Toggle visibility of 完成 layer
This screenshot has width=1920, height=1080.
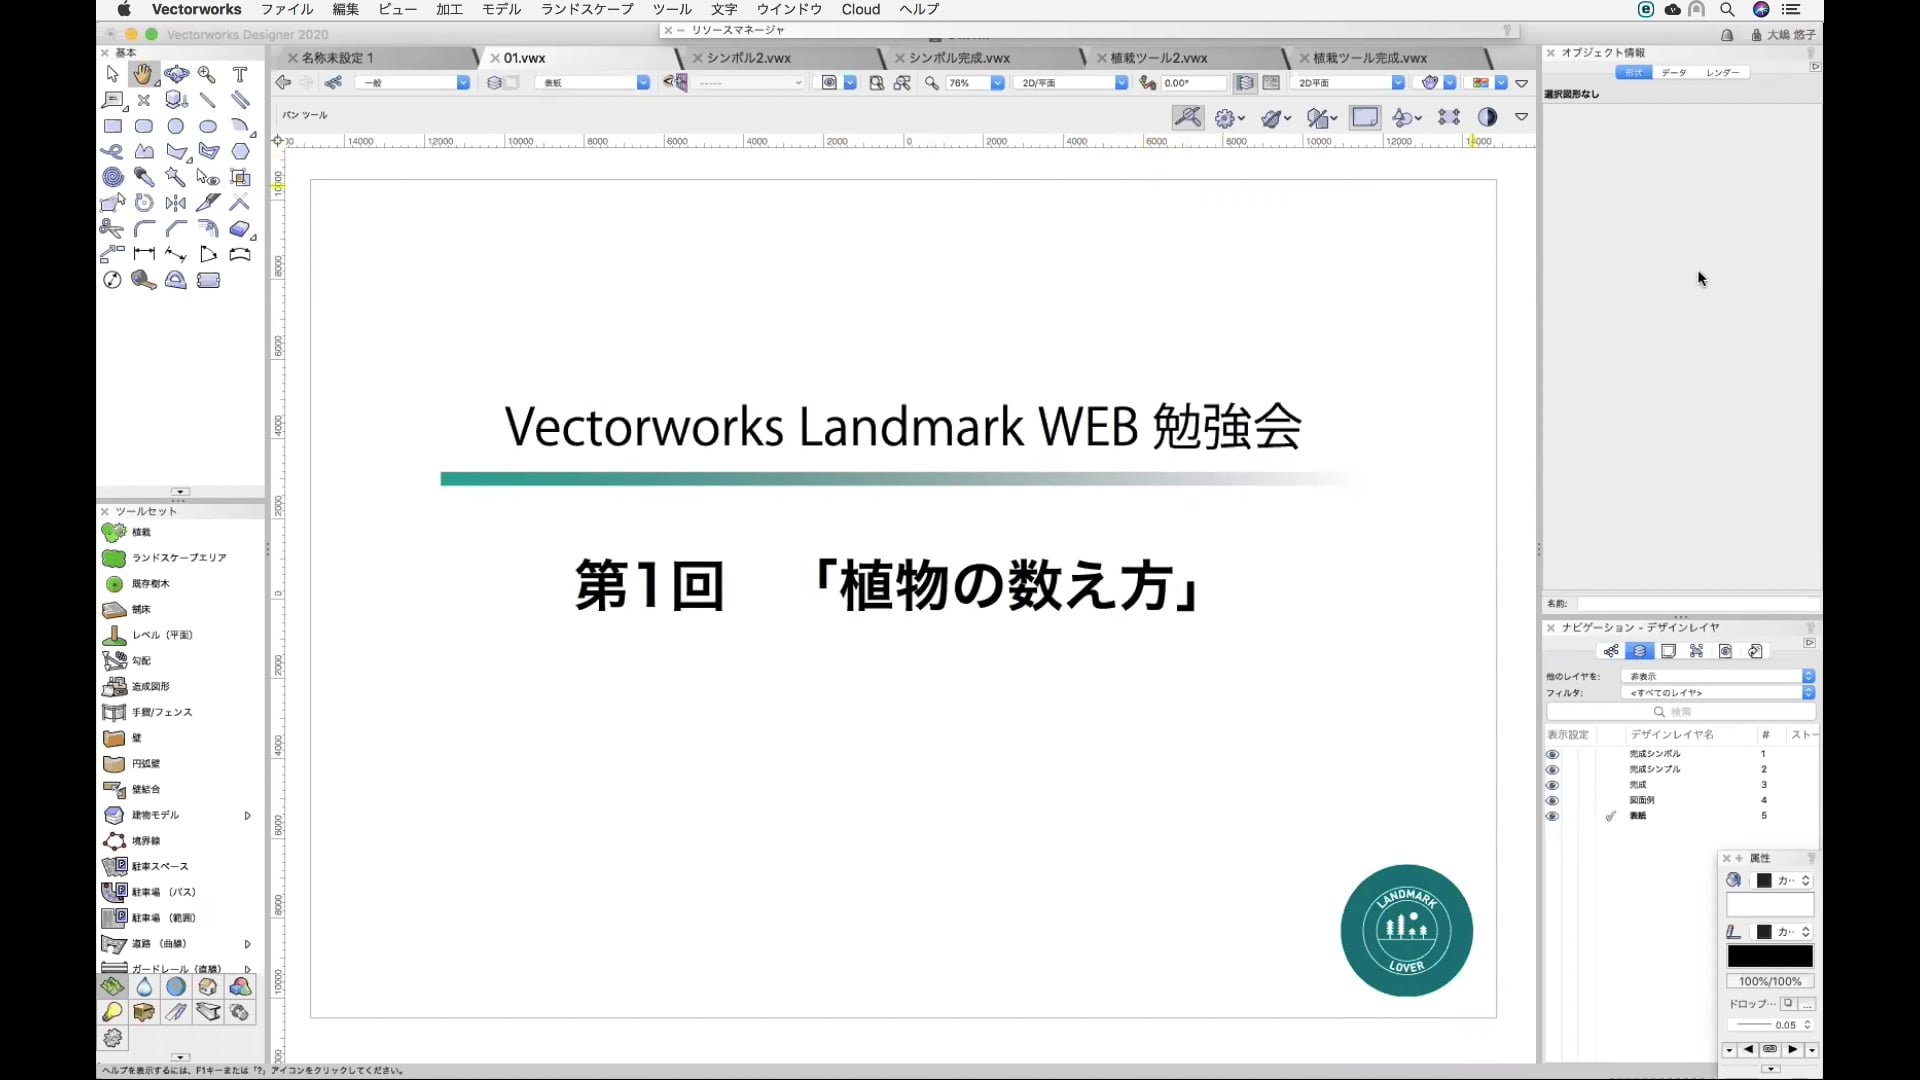pyautogui.click(x=1552, y=785)
